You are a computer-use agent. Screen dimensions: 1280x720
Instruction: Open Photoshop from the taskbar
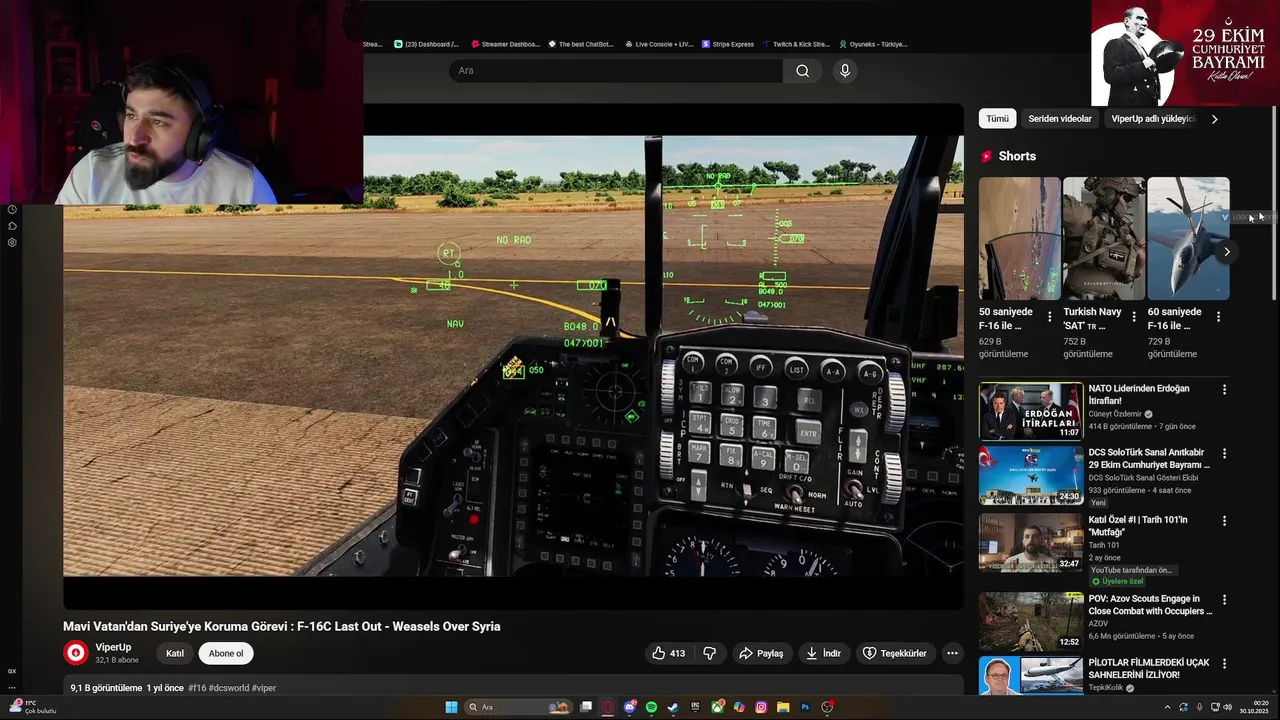[x=805, y=707]
